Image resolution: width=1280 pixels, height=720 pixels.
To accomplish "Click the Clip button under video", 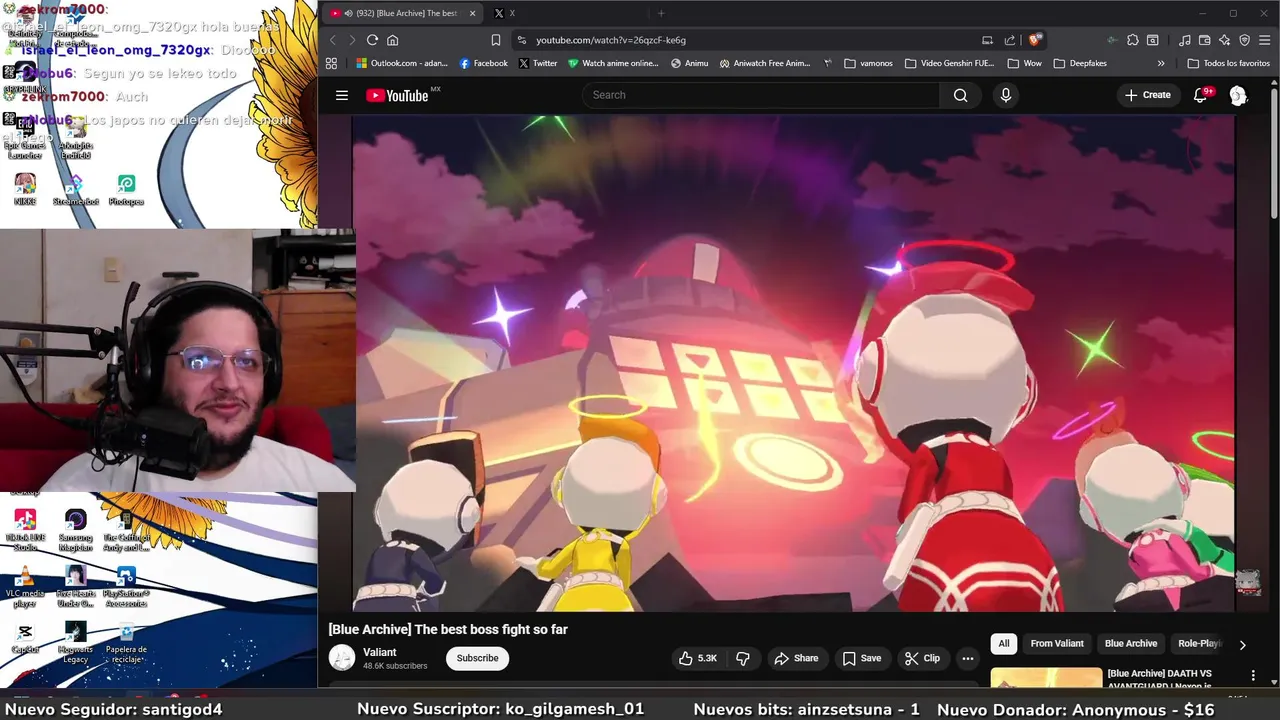I will (x=922, y=658).
